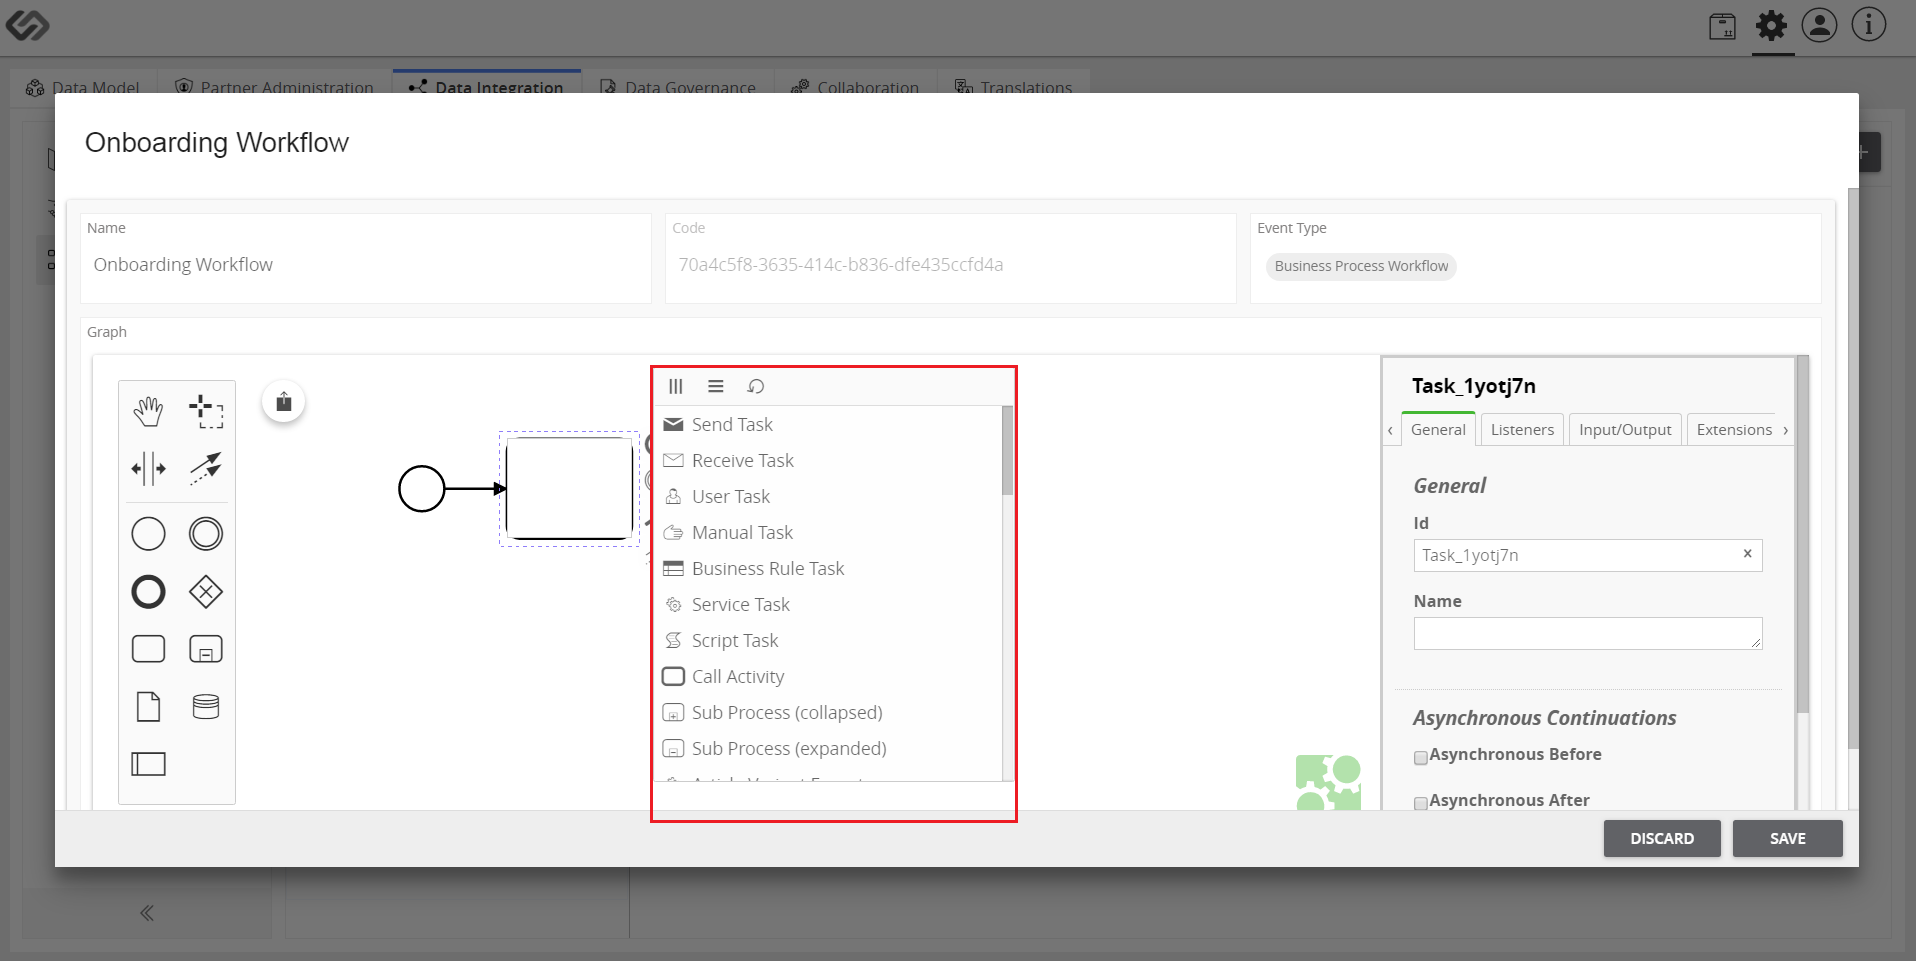Viewport: 1916px width, 961px height.
Task: Click the replace menu scrollbar thumb
Action: coord(1007,450)
